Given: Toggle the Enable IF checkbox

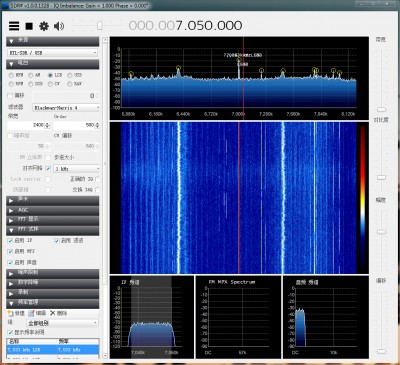Looking at the screenshot, I should (x=10, y=241).
